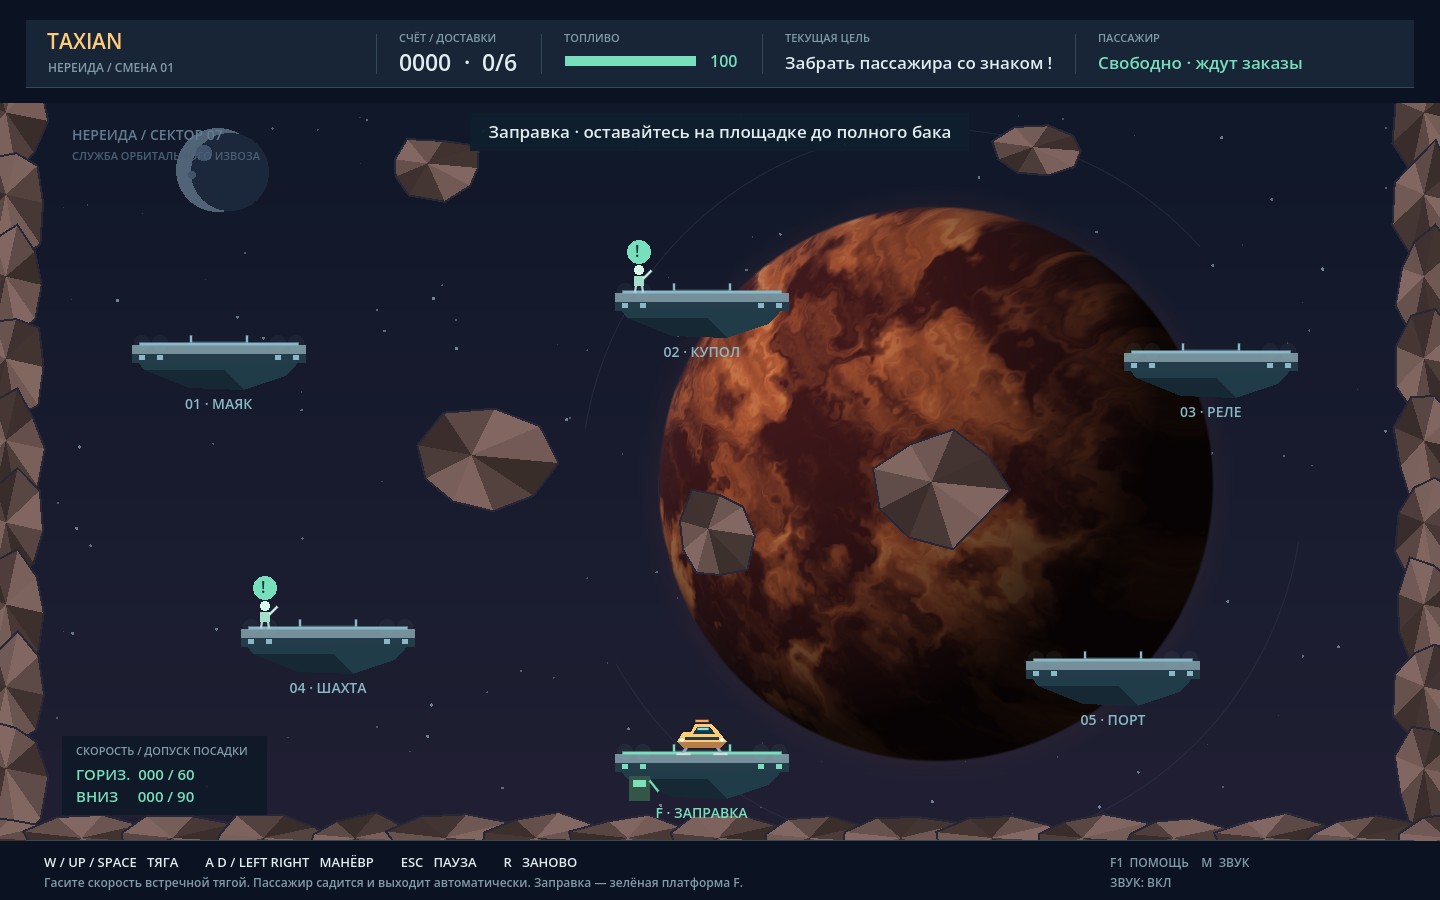Click the exclamation marker above Купол passenger
This screenshot has width=1440, height=900.
click(639, 252)
